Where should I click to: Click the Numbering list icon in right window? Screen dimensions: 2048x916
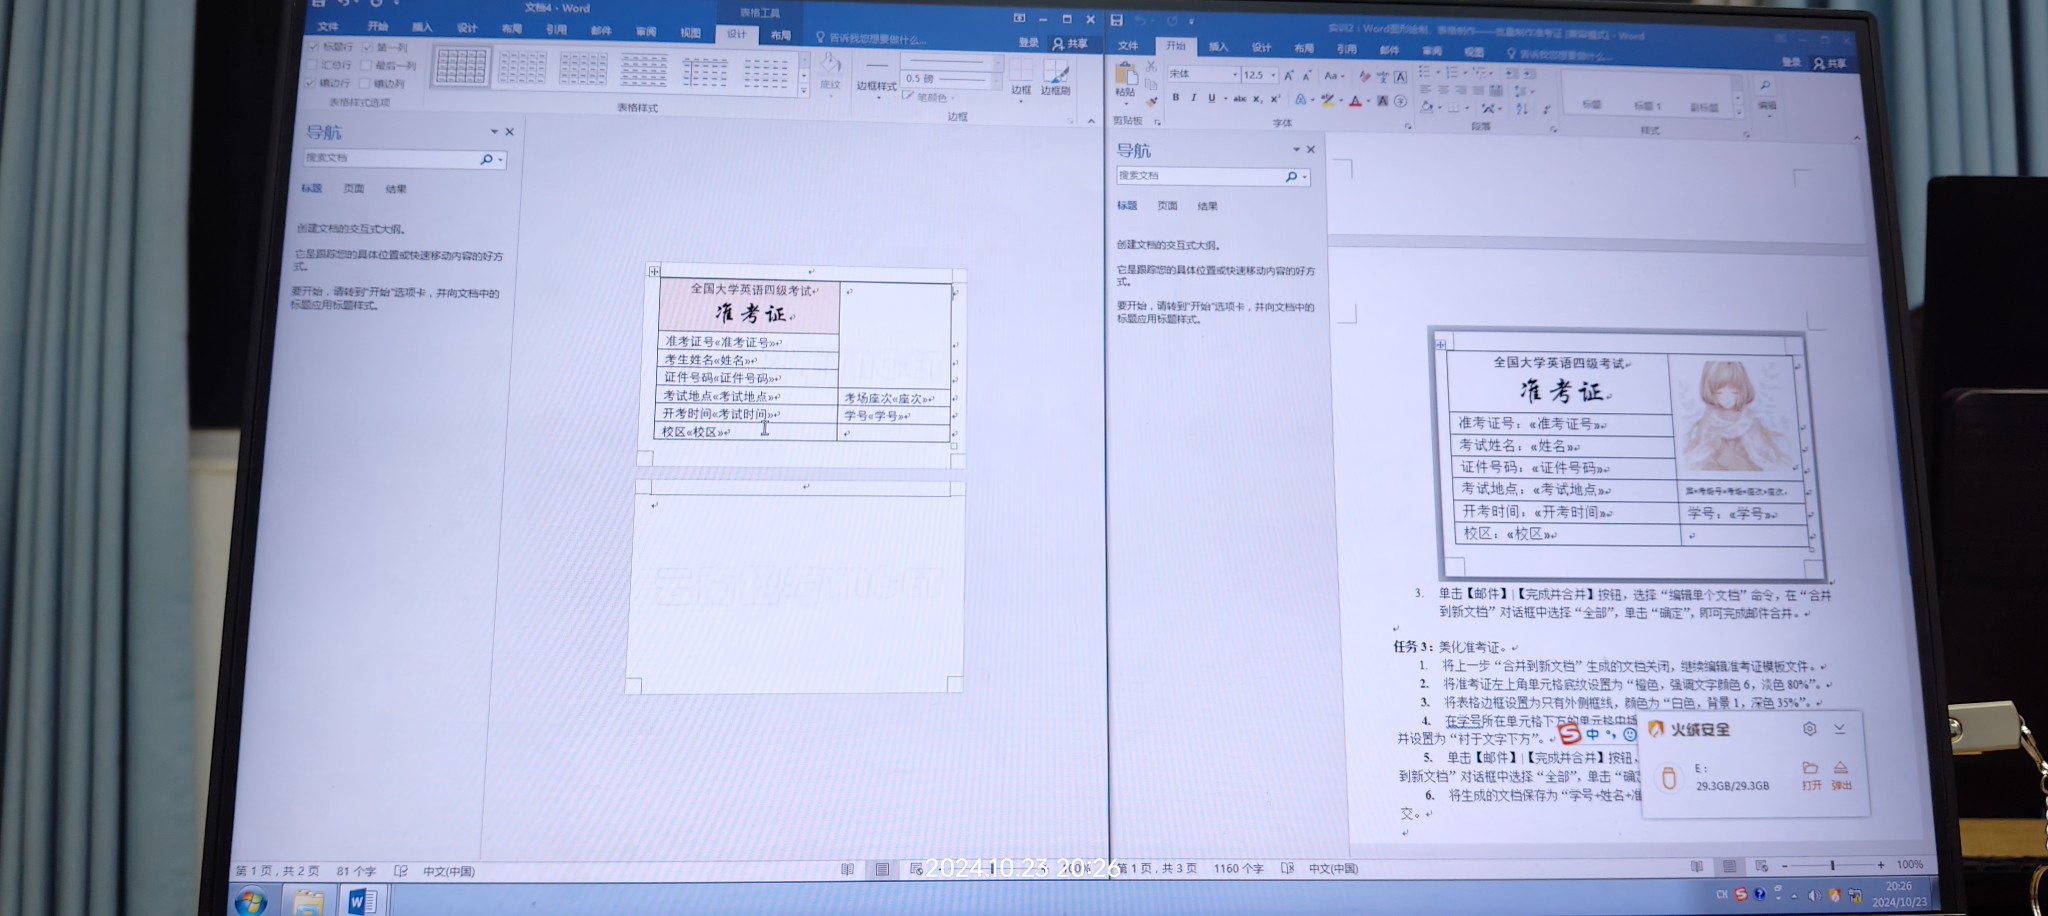[1453, 72]
